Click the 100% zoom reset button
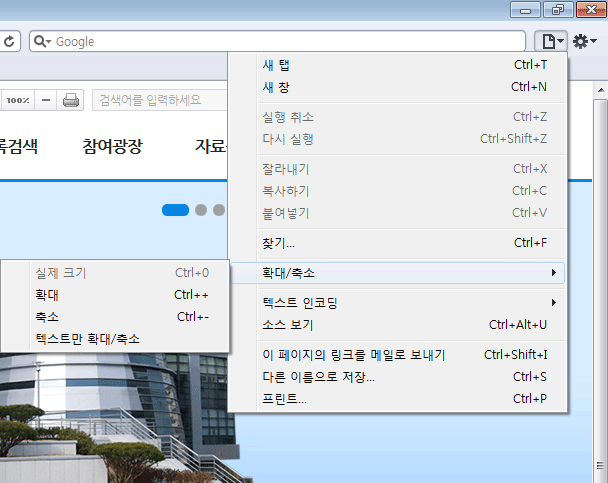Viewport: 608px width, 483px height. [17, 100]
